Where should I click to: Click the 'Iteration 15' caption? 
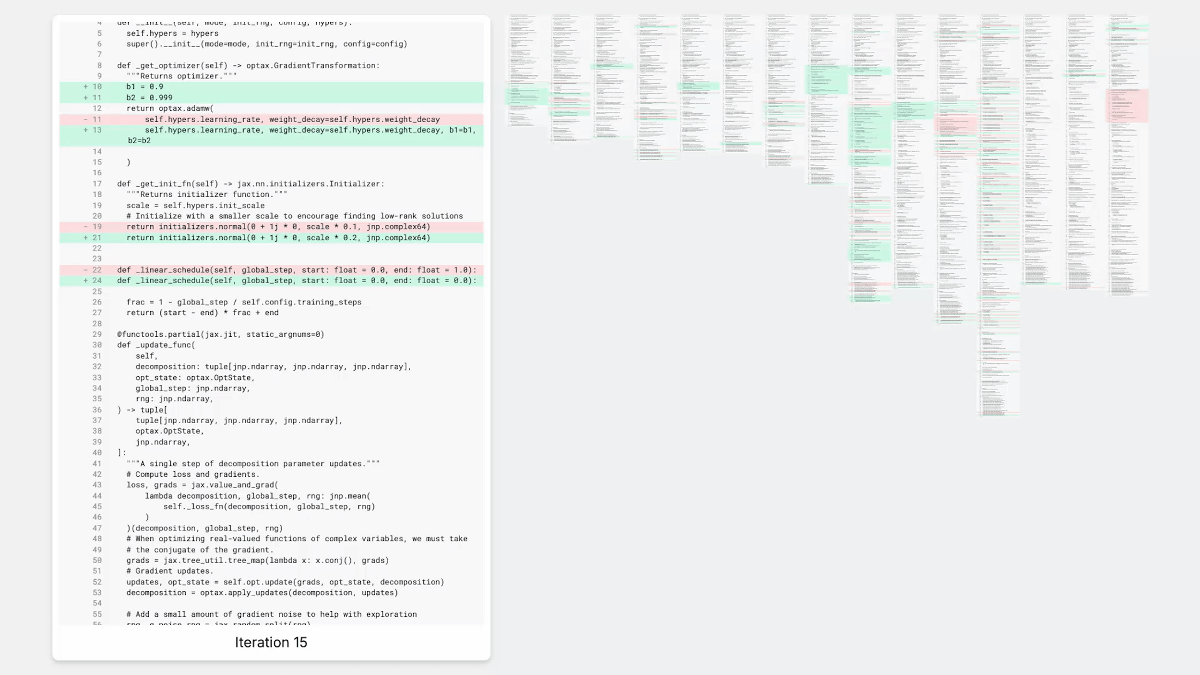pyautogui.click(x=271, y=642)
